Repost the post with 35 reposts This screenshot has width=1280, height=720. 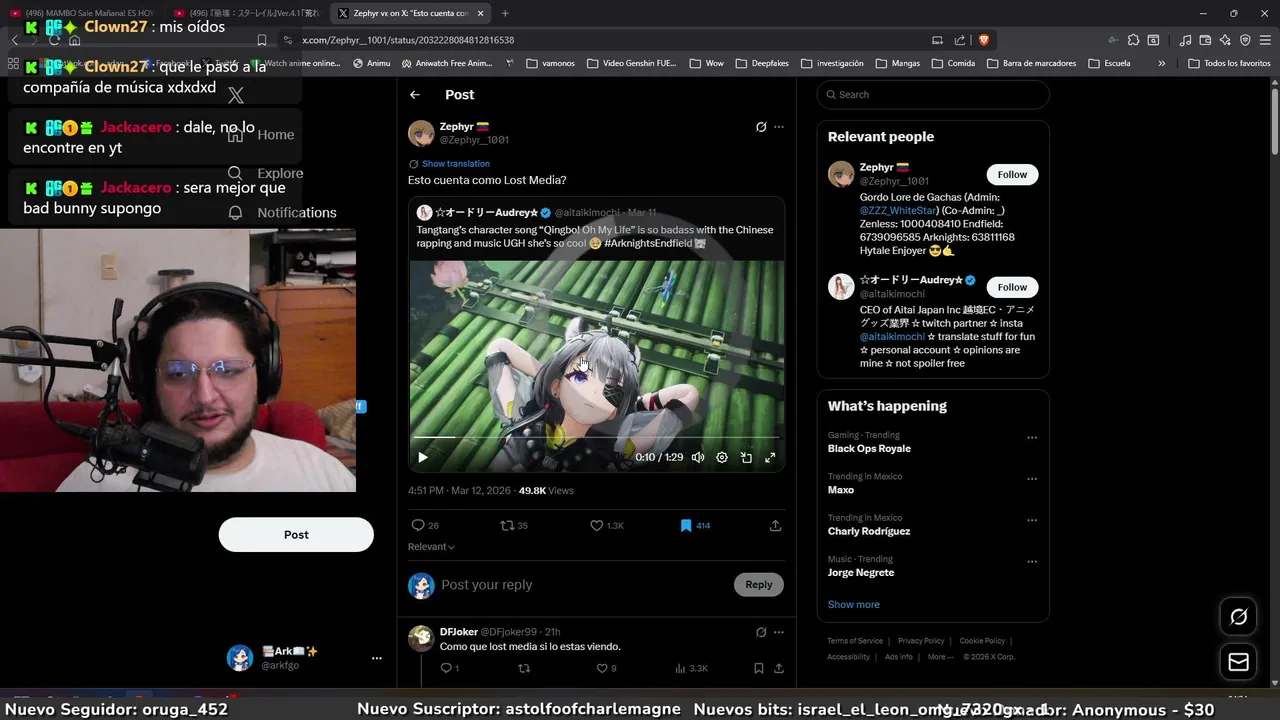tap(514, 525)
